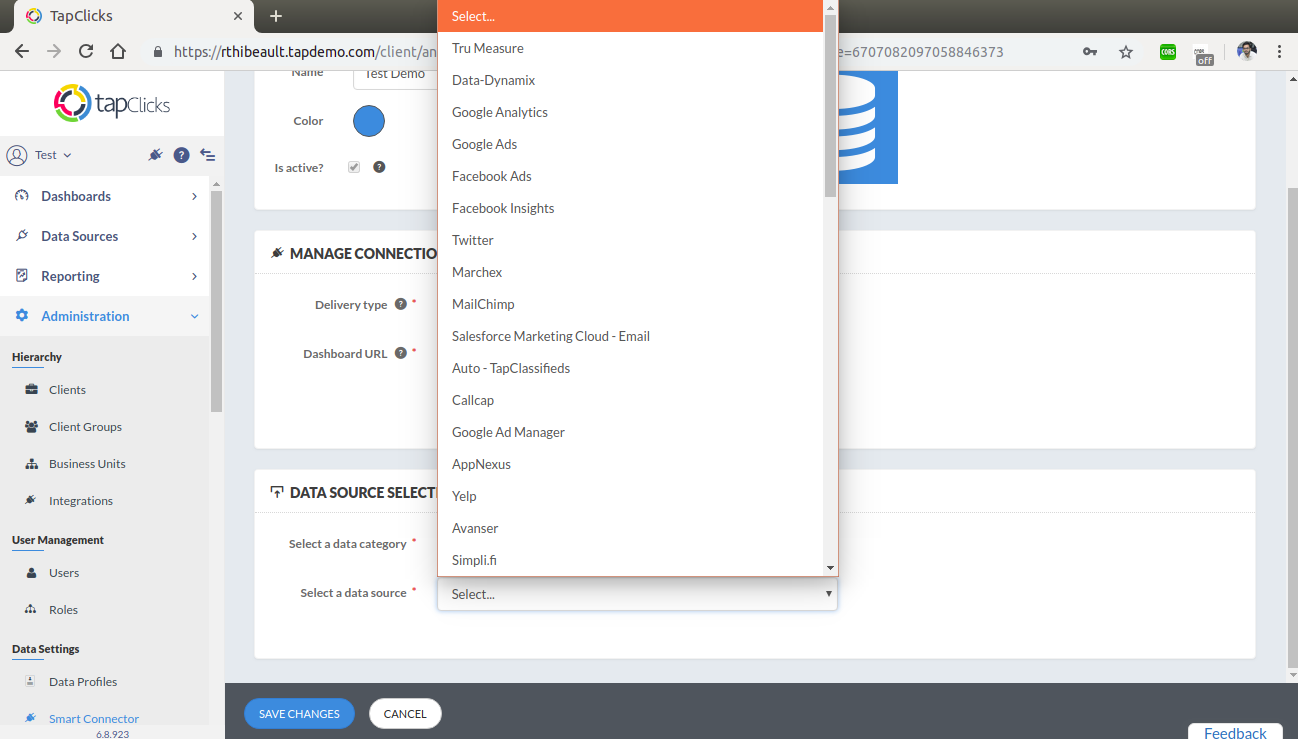Pick Yelp option
The height and width of the screenshot is (739, 1298).
(x=630, y=496)
